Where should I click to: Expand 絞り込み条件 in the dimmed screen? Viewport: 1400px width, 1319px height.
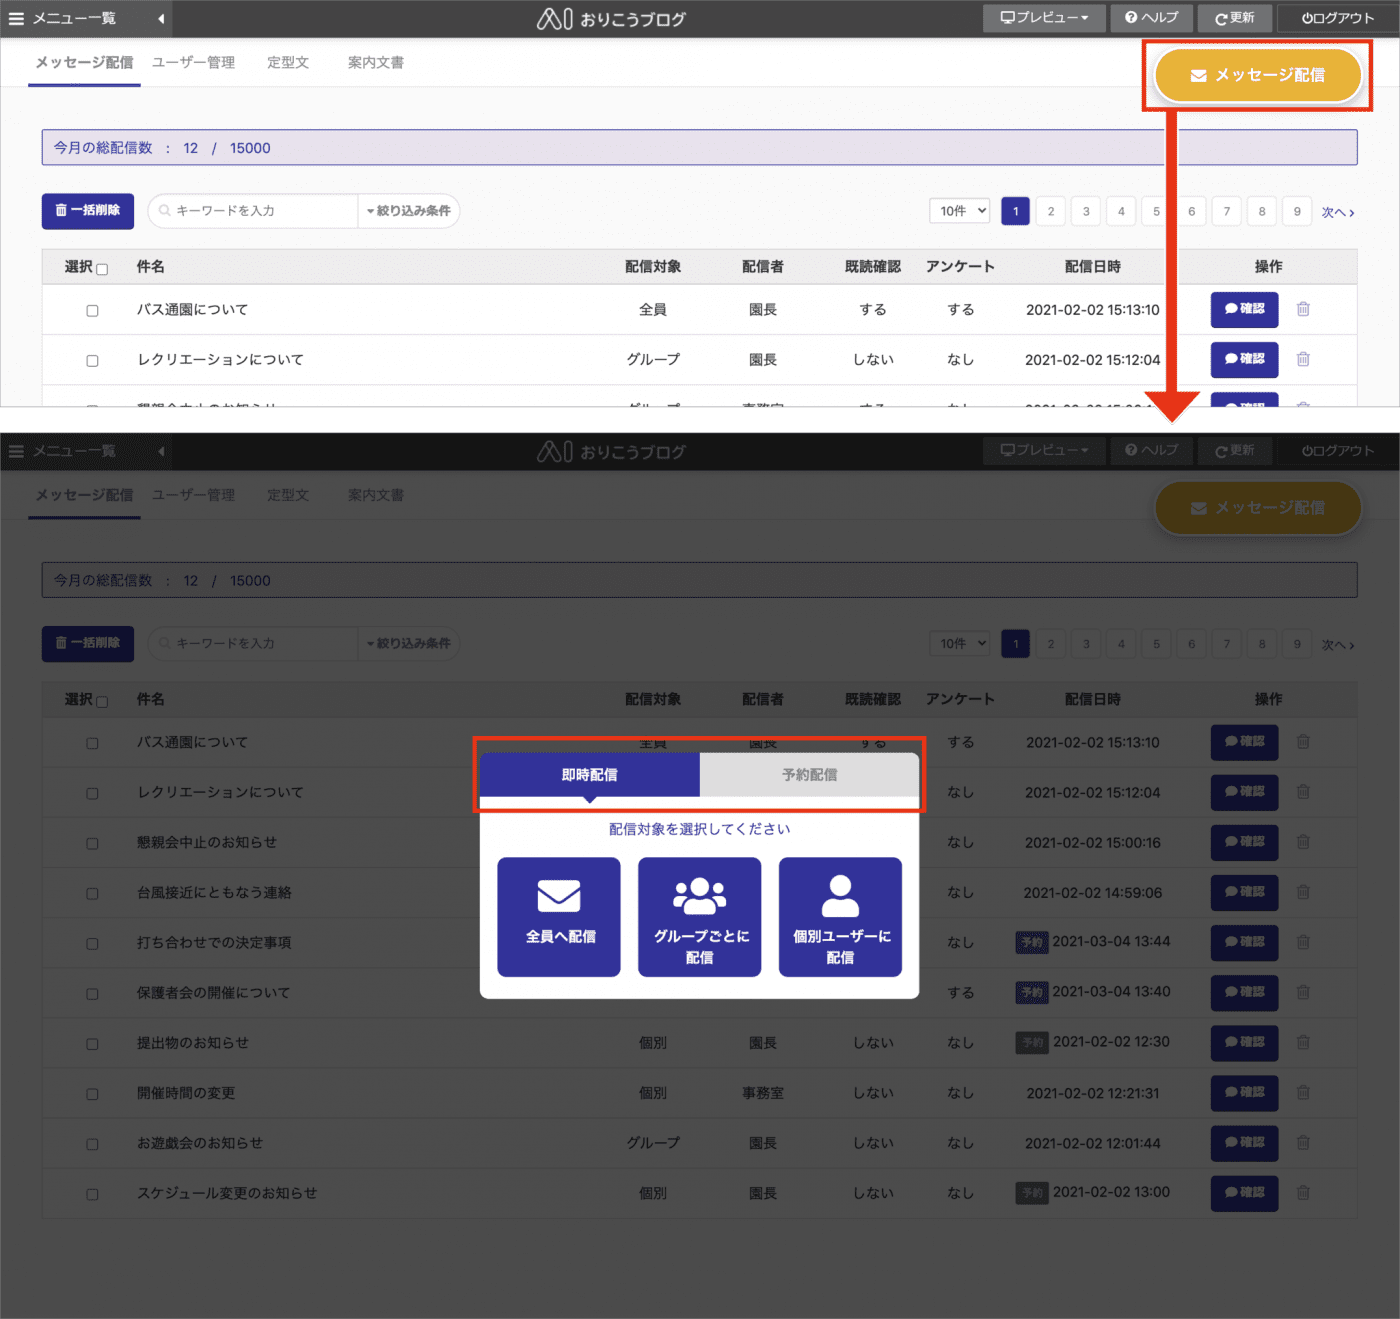(409, 644)
